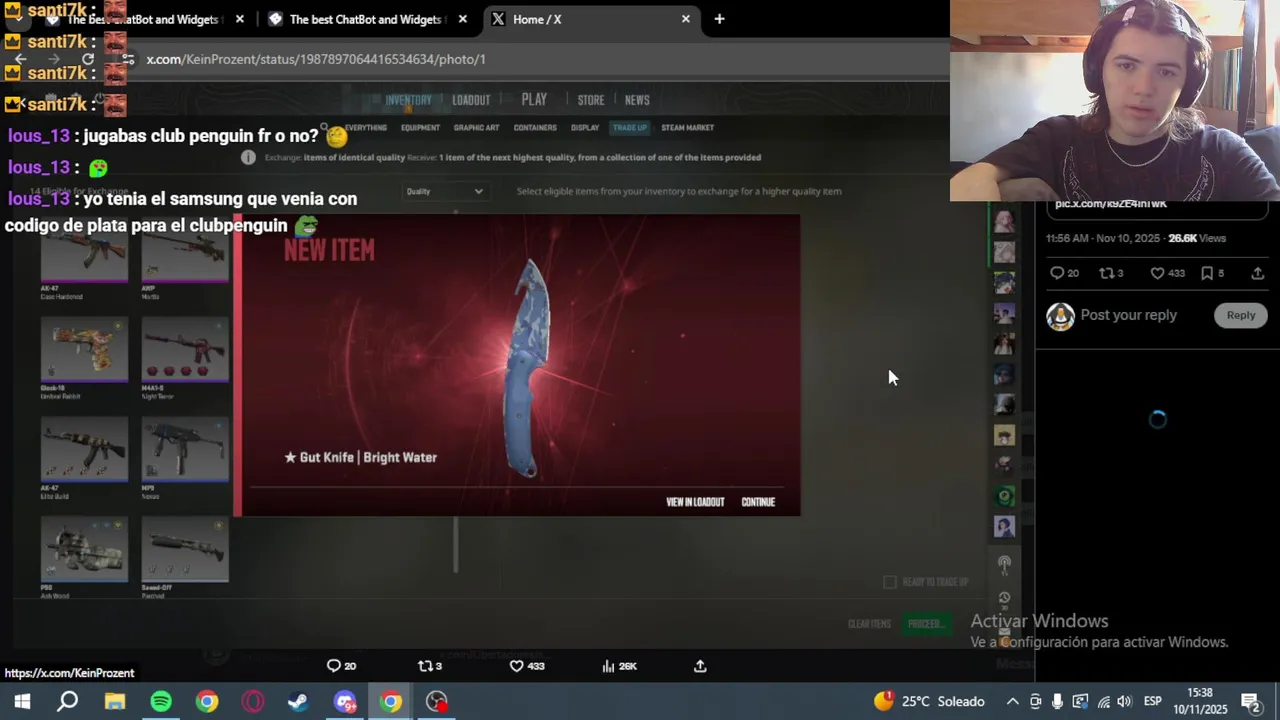Image resolution: width=1280 pixels, height=720 pixels.
Task: Repost icon showing 3 in tweet panel
Action: coord(1106,273)
